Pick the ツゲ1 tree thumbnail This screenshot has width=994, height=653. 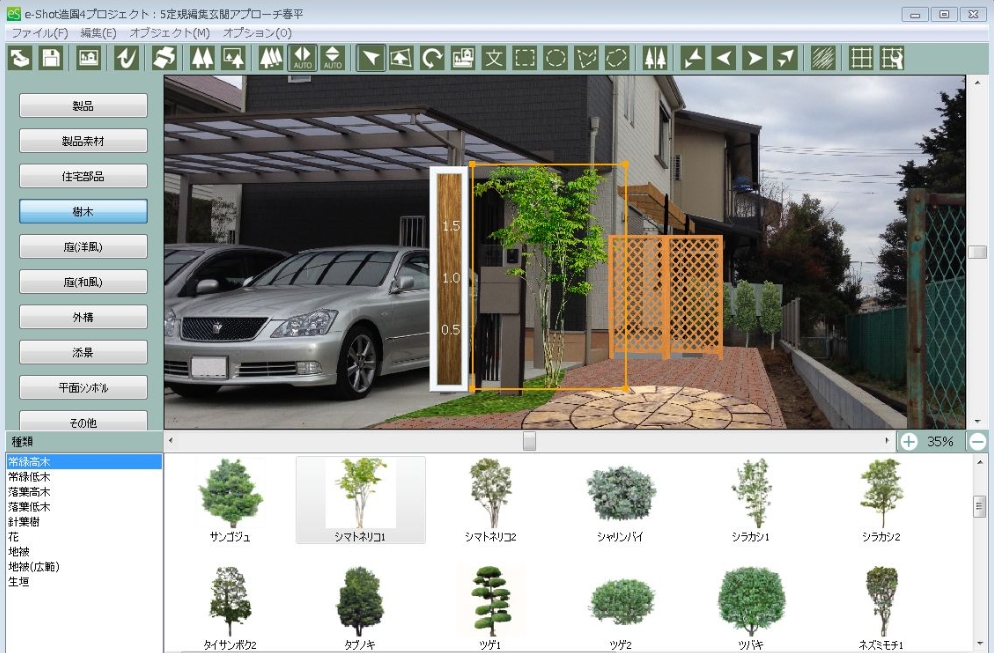point(491,609)
